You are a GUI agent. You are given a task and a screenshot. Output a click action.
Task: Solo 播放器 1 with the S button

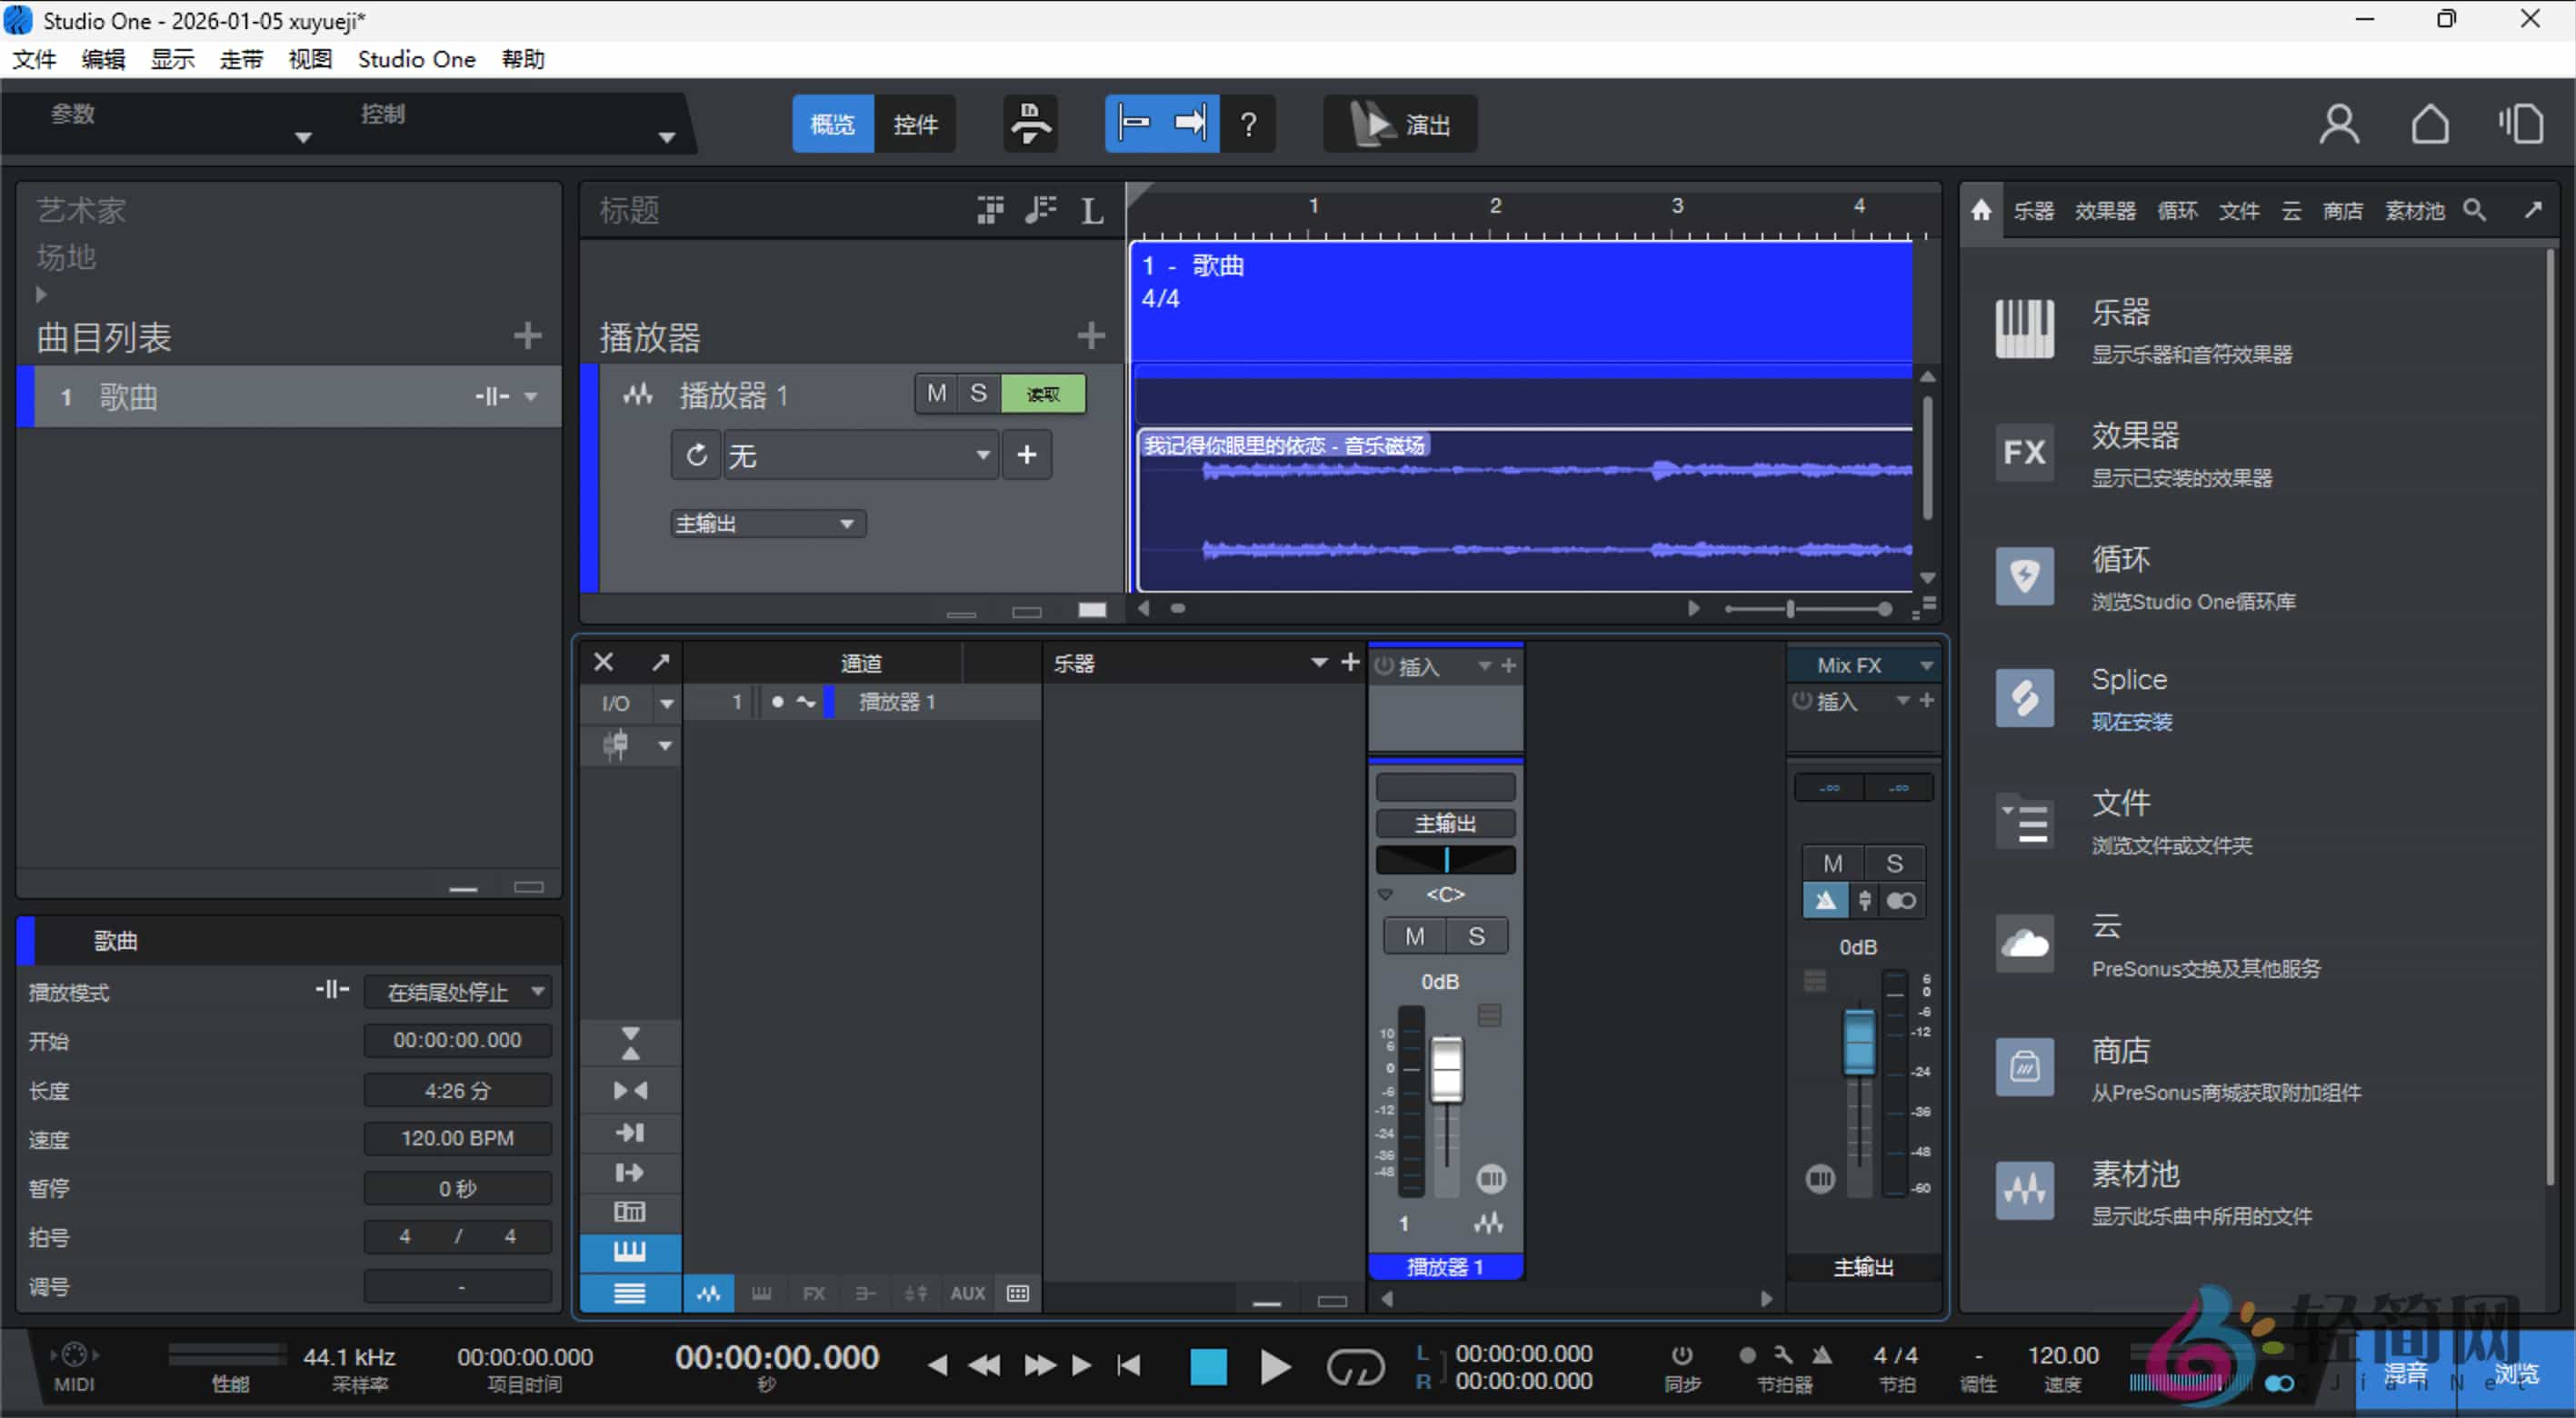pos(978,393)
